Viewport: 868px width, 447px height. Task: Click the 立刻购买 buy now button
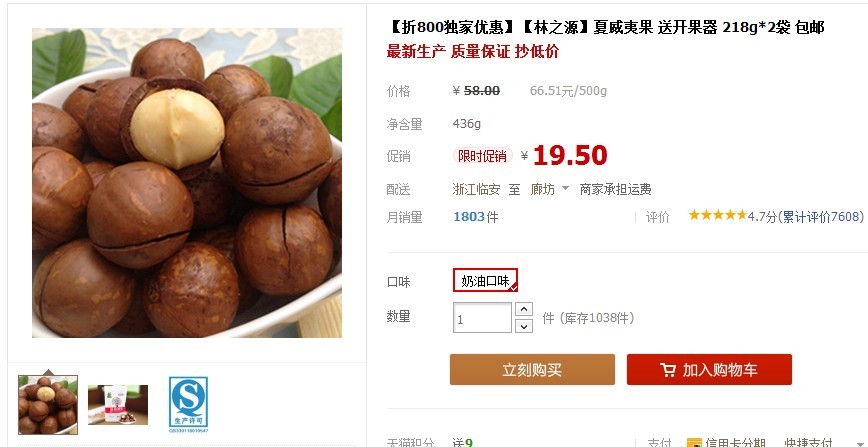[532, 369]
